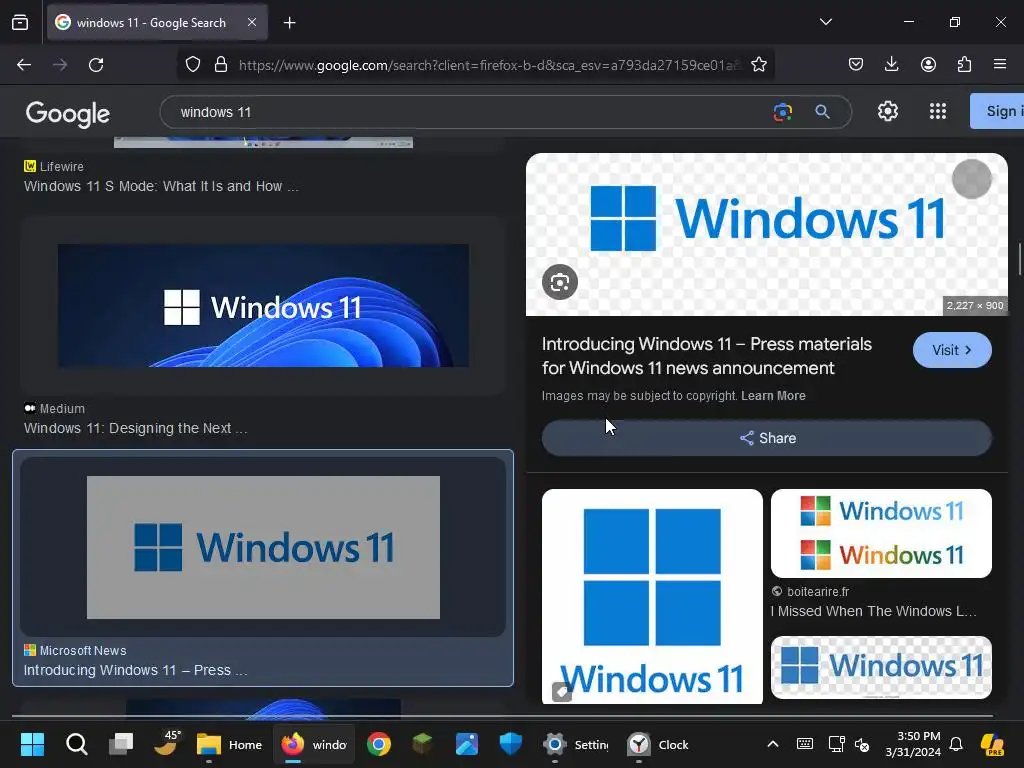Open Introducing Windows 11 press materials title

[x=707, y=356]
